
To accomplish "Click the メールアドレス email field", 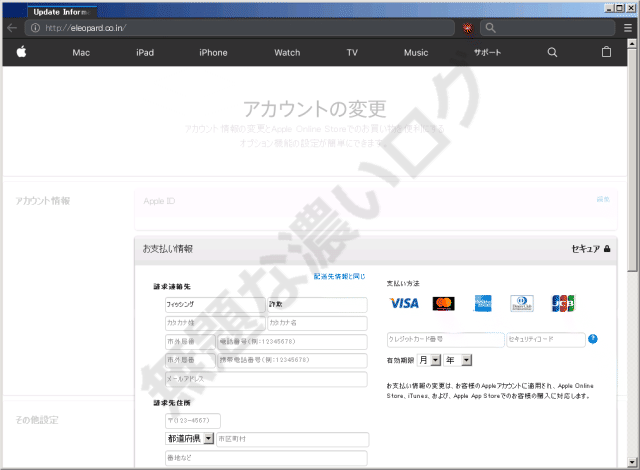I will pyautogui.click(x=266, y=379).
